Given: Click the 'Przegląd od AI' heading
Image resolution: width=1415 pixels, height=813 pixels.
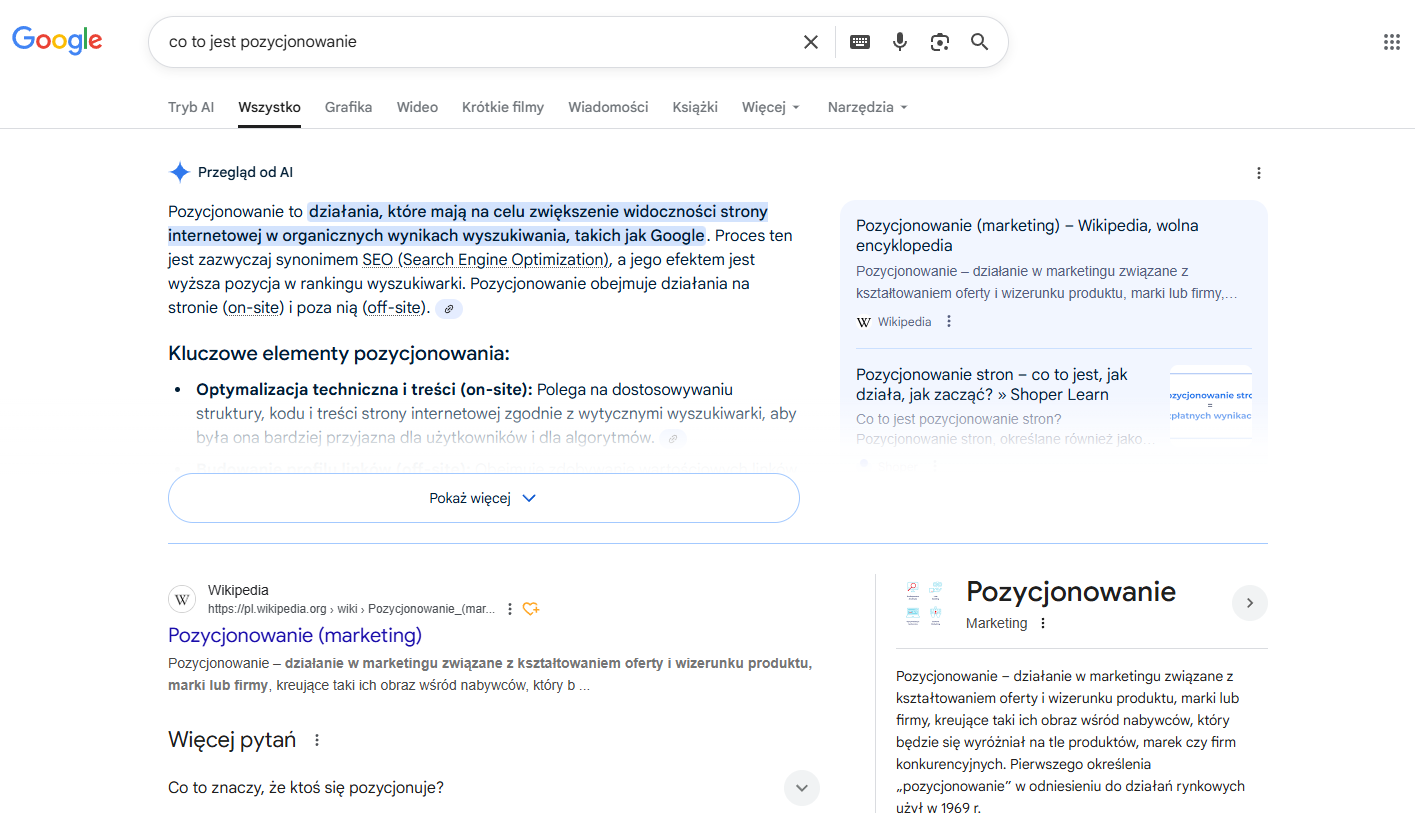Looking at the screenshot, I should [x=245, y=173].
